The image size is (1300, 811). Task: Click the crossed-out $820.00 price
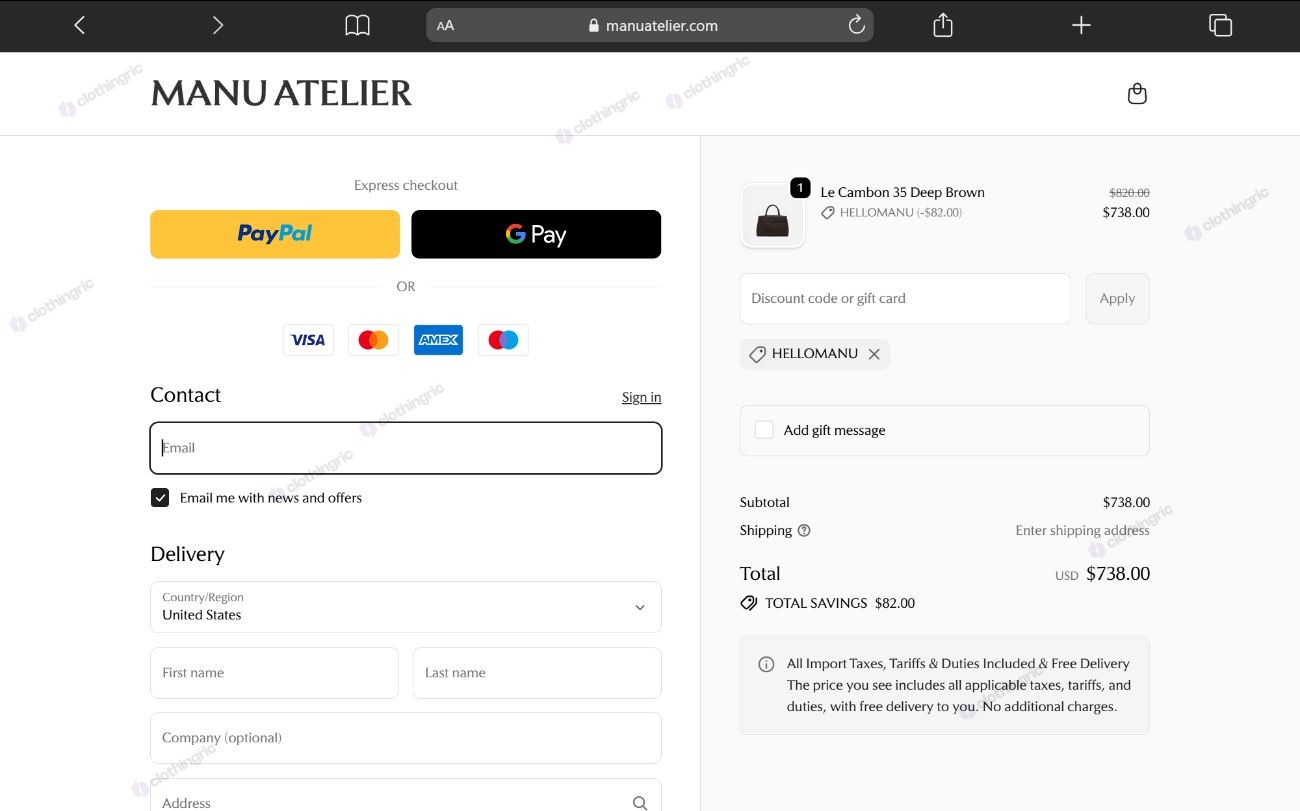[x=1129, y=193]
